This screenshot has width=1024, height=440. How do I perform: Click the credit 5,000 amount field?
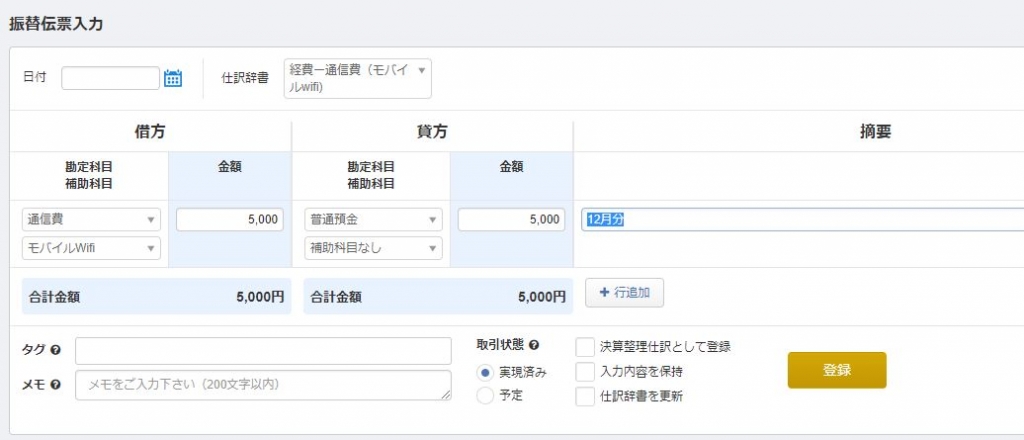(511, 220)
